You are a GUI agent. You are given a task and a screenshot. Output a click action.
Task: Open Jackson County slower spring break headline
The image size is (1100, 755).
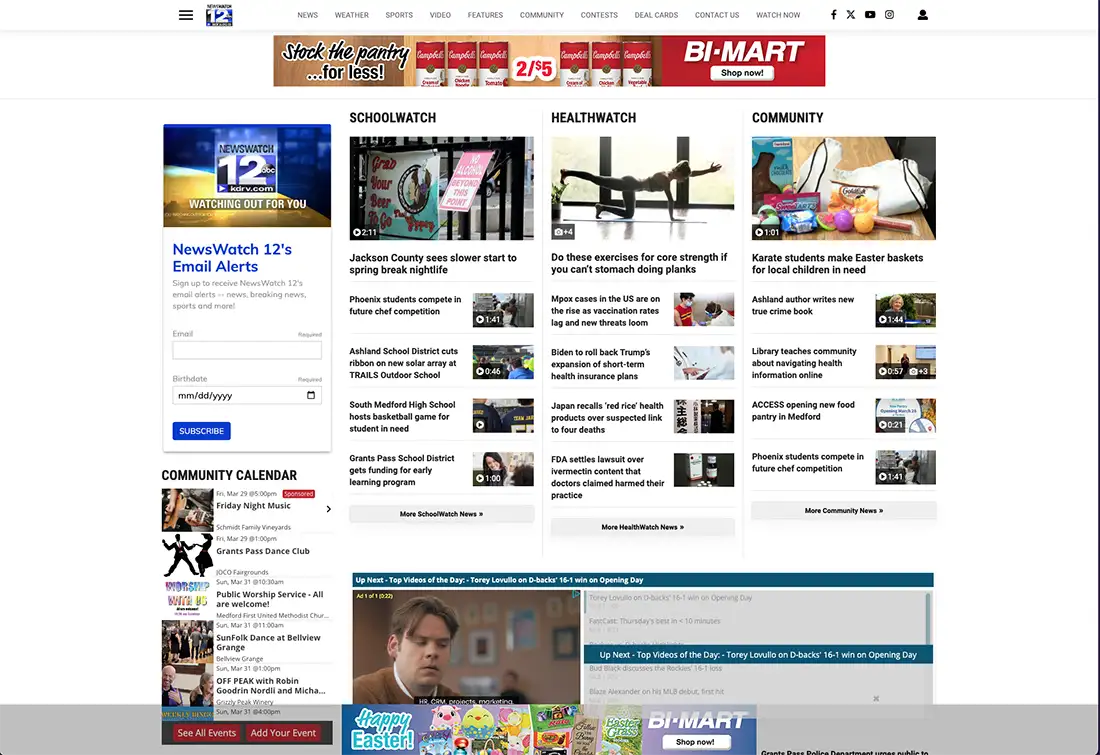tap(433, 264)
